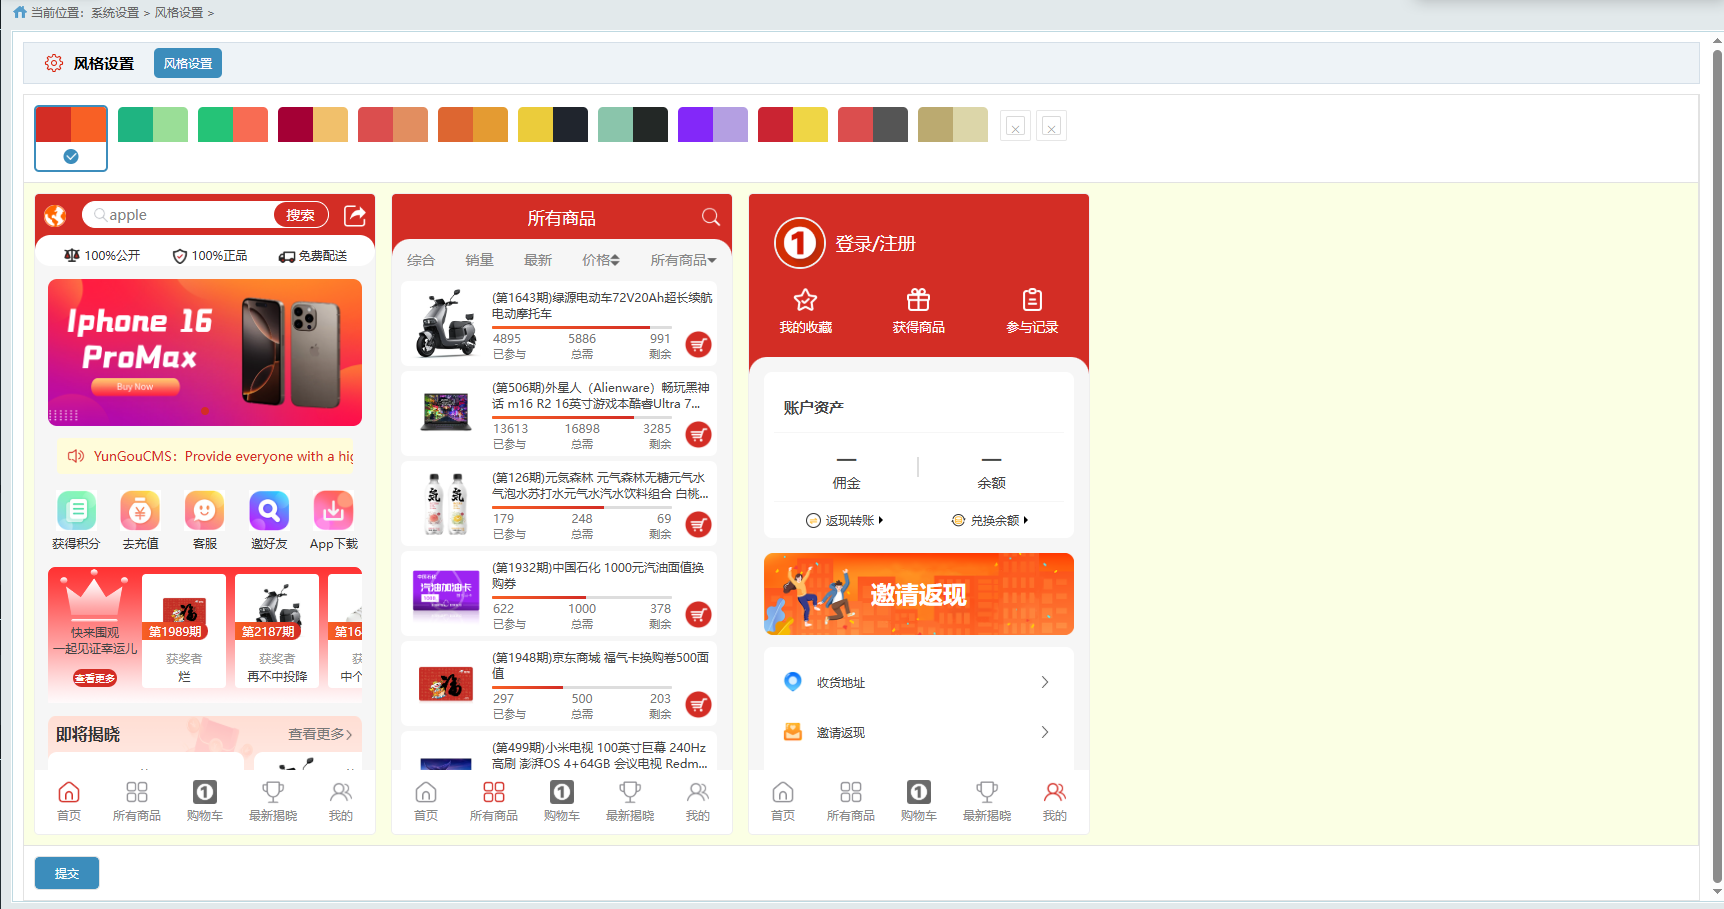Open the 客服 customer service icon
This screenshot has width=1724, height=909.
click(205, 511)
